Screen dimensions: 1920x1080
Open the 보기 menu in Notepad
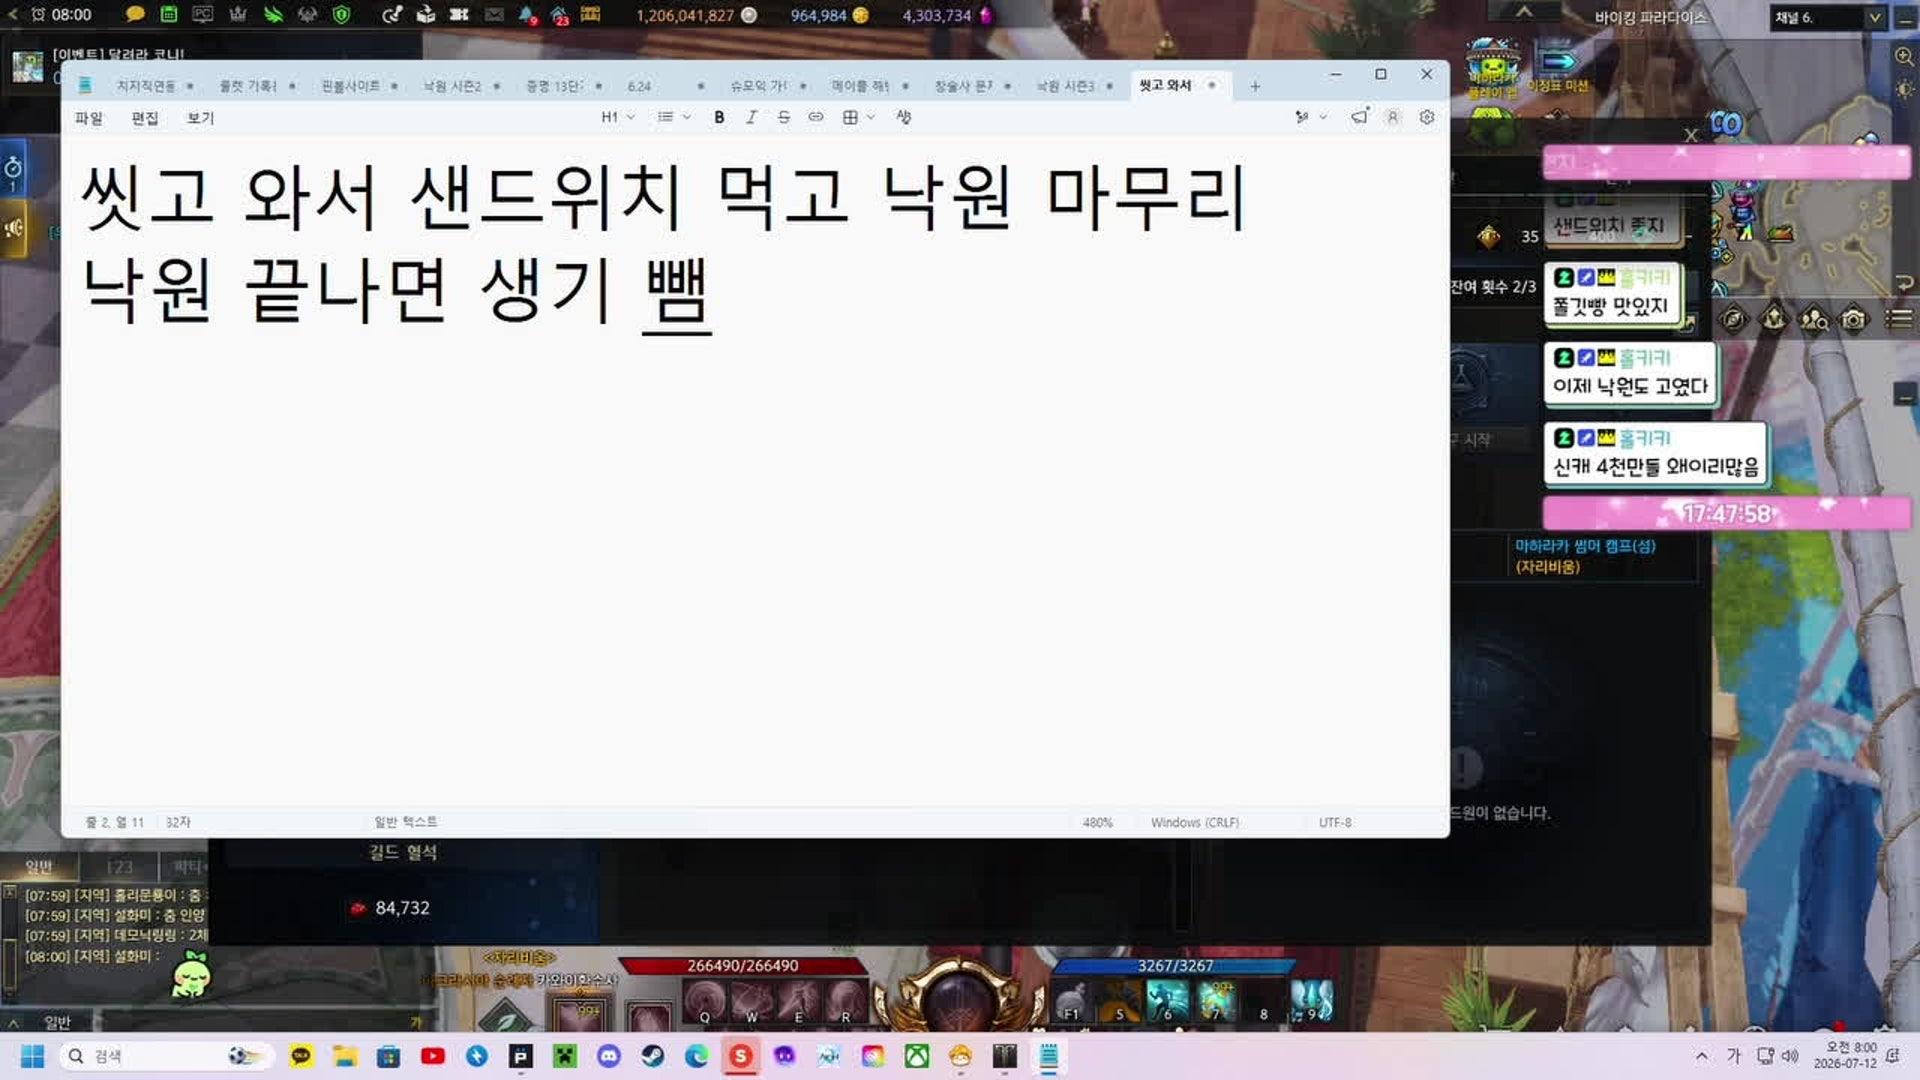pyautogui.click(x=201, y=118)
